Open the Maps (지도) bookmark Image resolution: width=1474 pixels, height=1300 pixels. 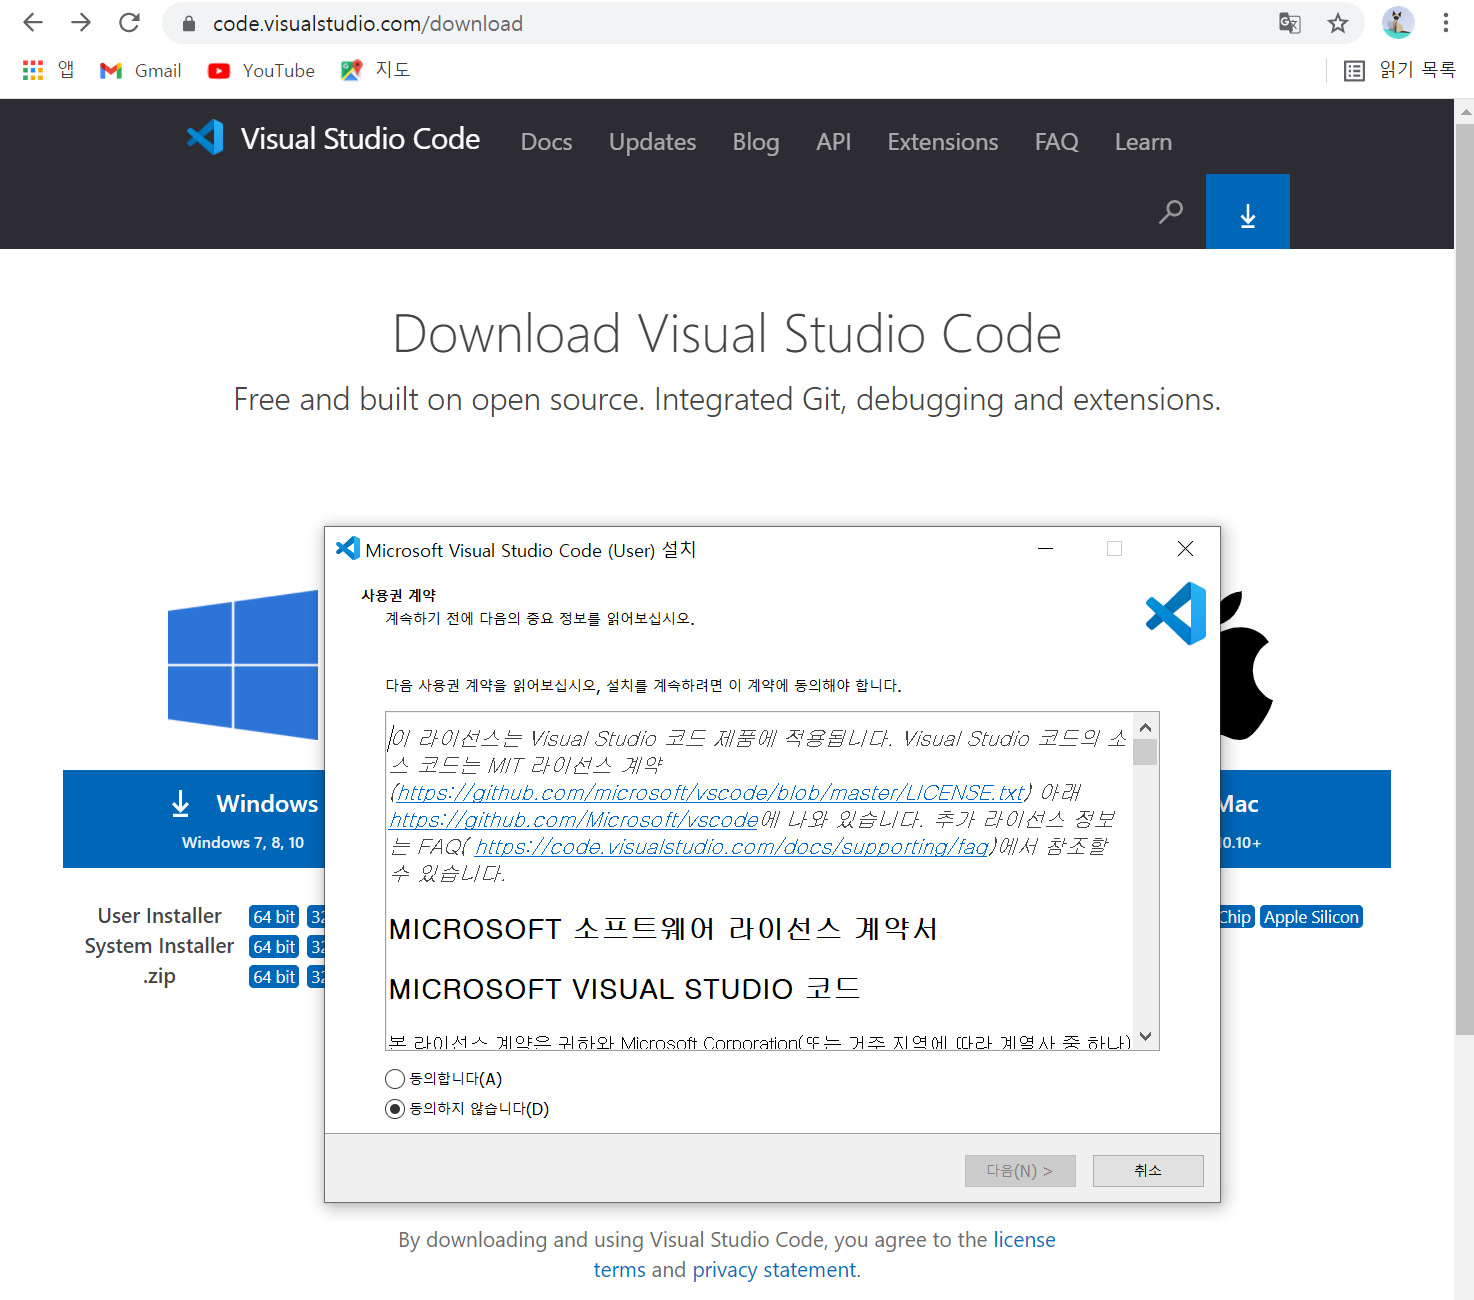coord(376,70)
